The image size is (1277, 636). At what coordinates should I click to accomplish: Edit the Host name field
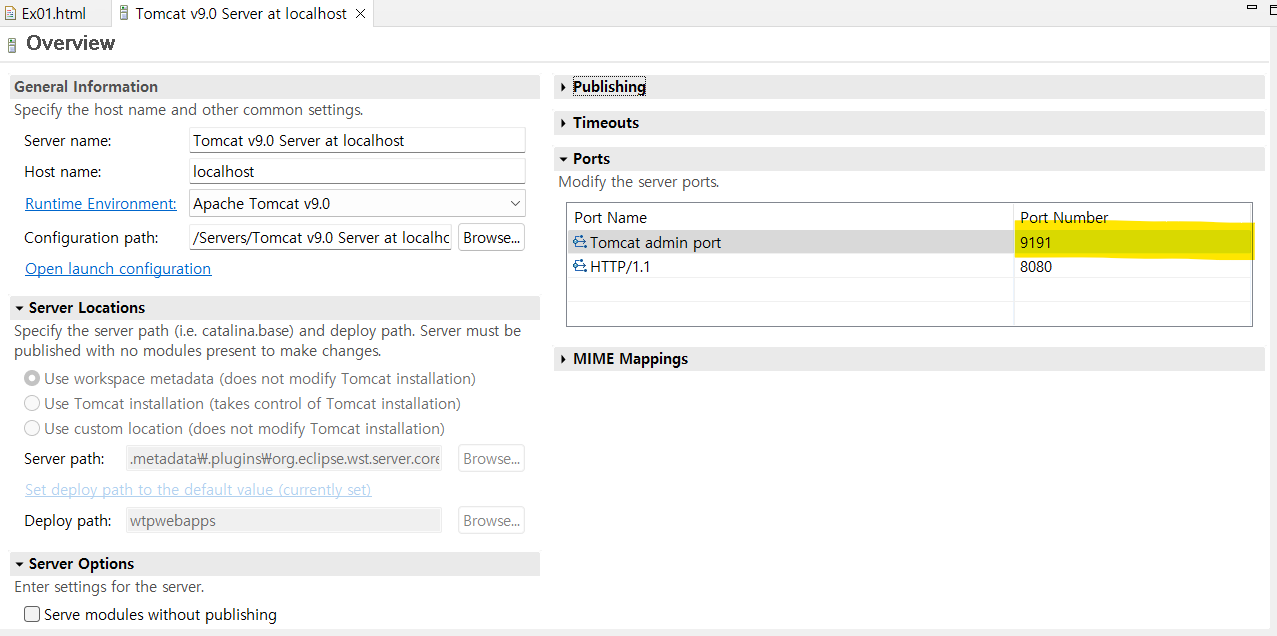(x=357, y=172)
